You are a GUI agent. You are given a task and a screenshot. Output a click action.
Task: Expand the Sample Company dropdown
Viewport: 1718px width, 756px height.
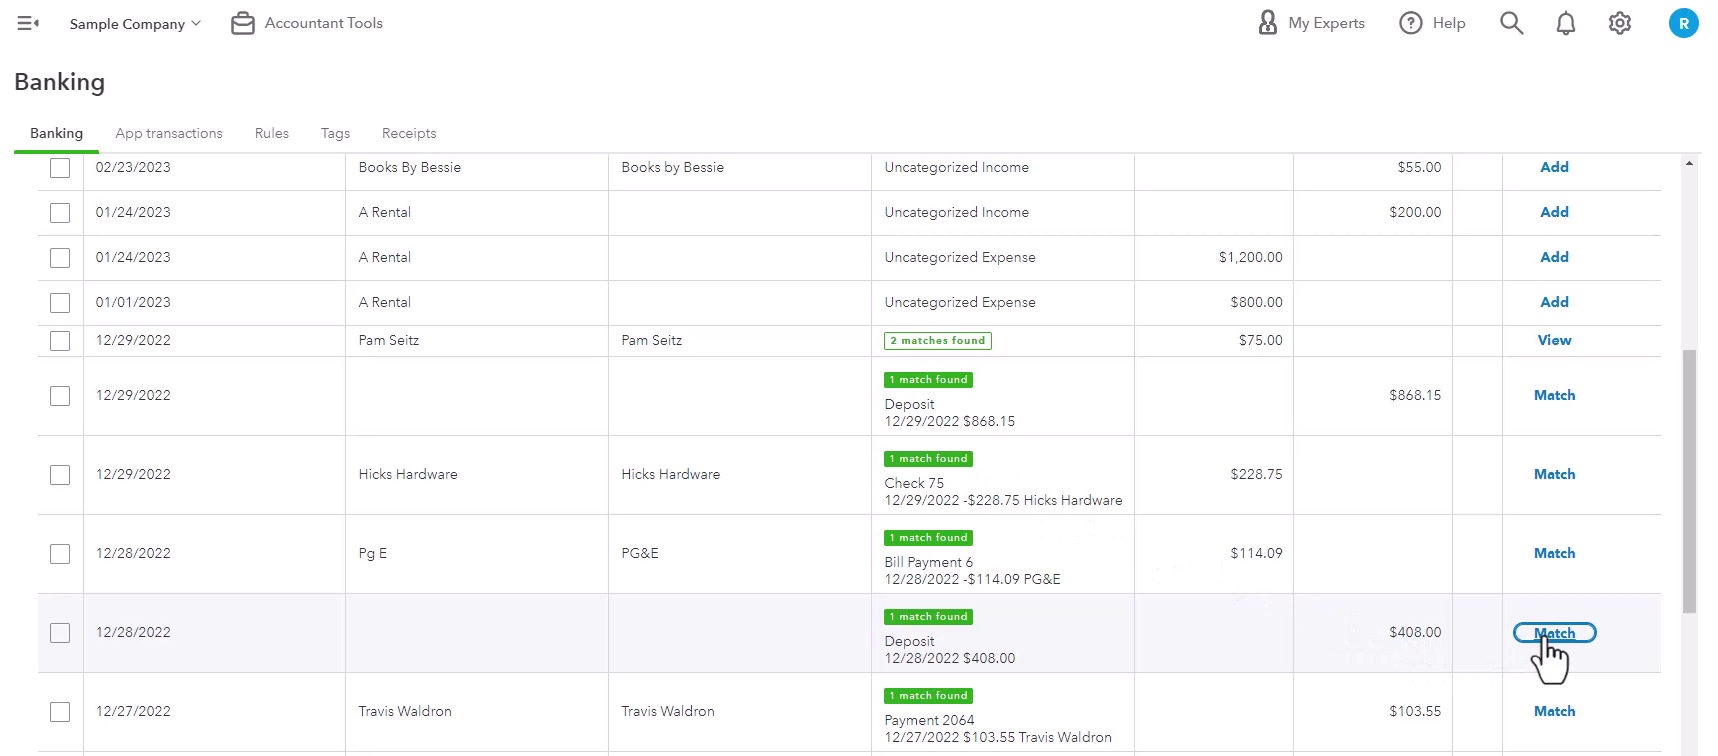point(135,23)
